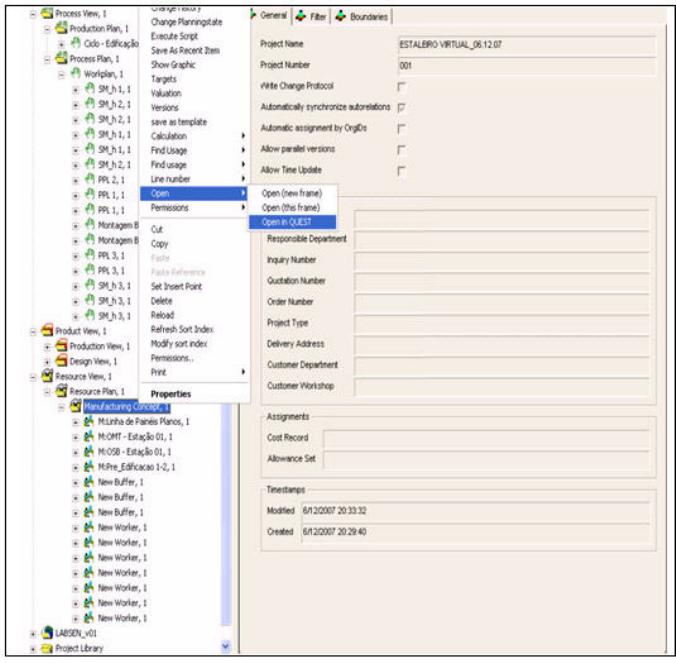Screen dimensions: 676x663
Task: Enable the Allow Time Update checkbox
Action: (401, 171)
